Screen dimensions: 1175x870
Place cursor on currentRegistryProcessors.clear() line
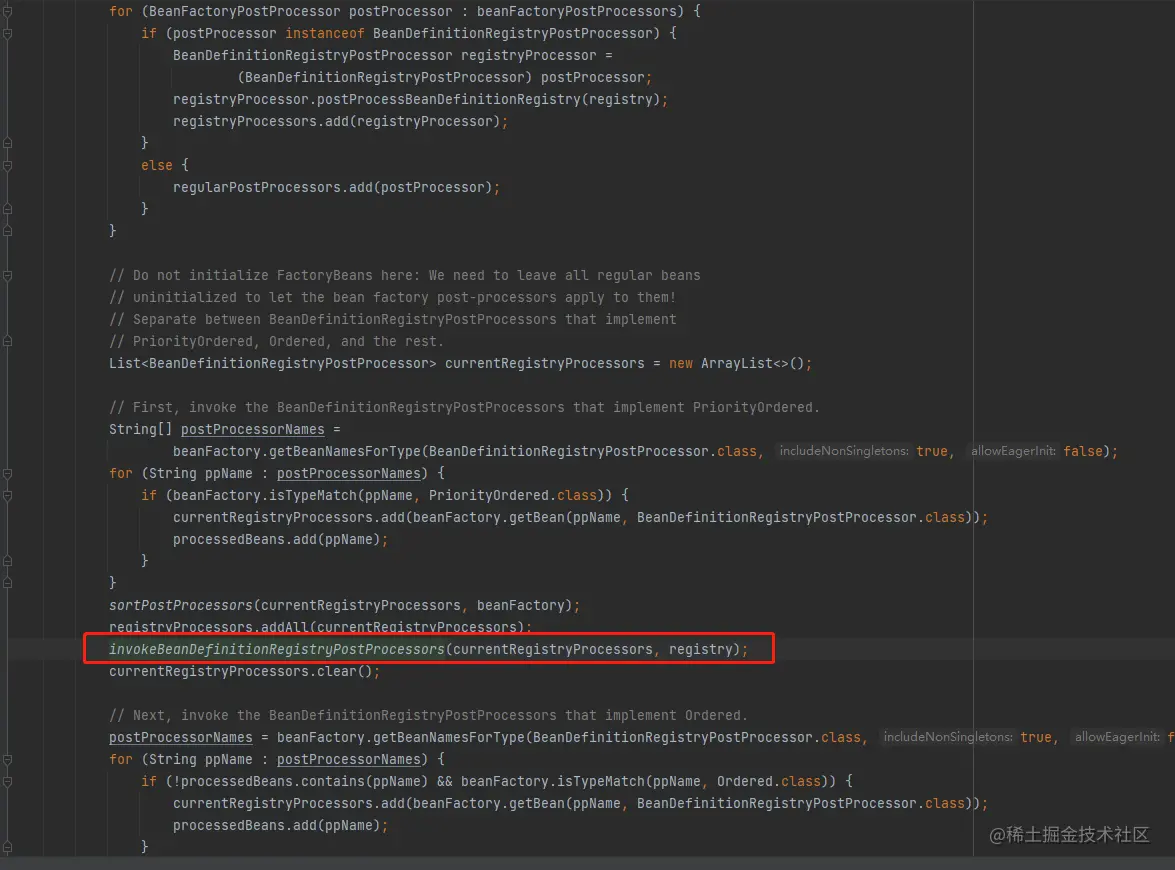tap(244, 671)
